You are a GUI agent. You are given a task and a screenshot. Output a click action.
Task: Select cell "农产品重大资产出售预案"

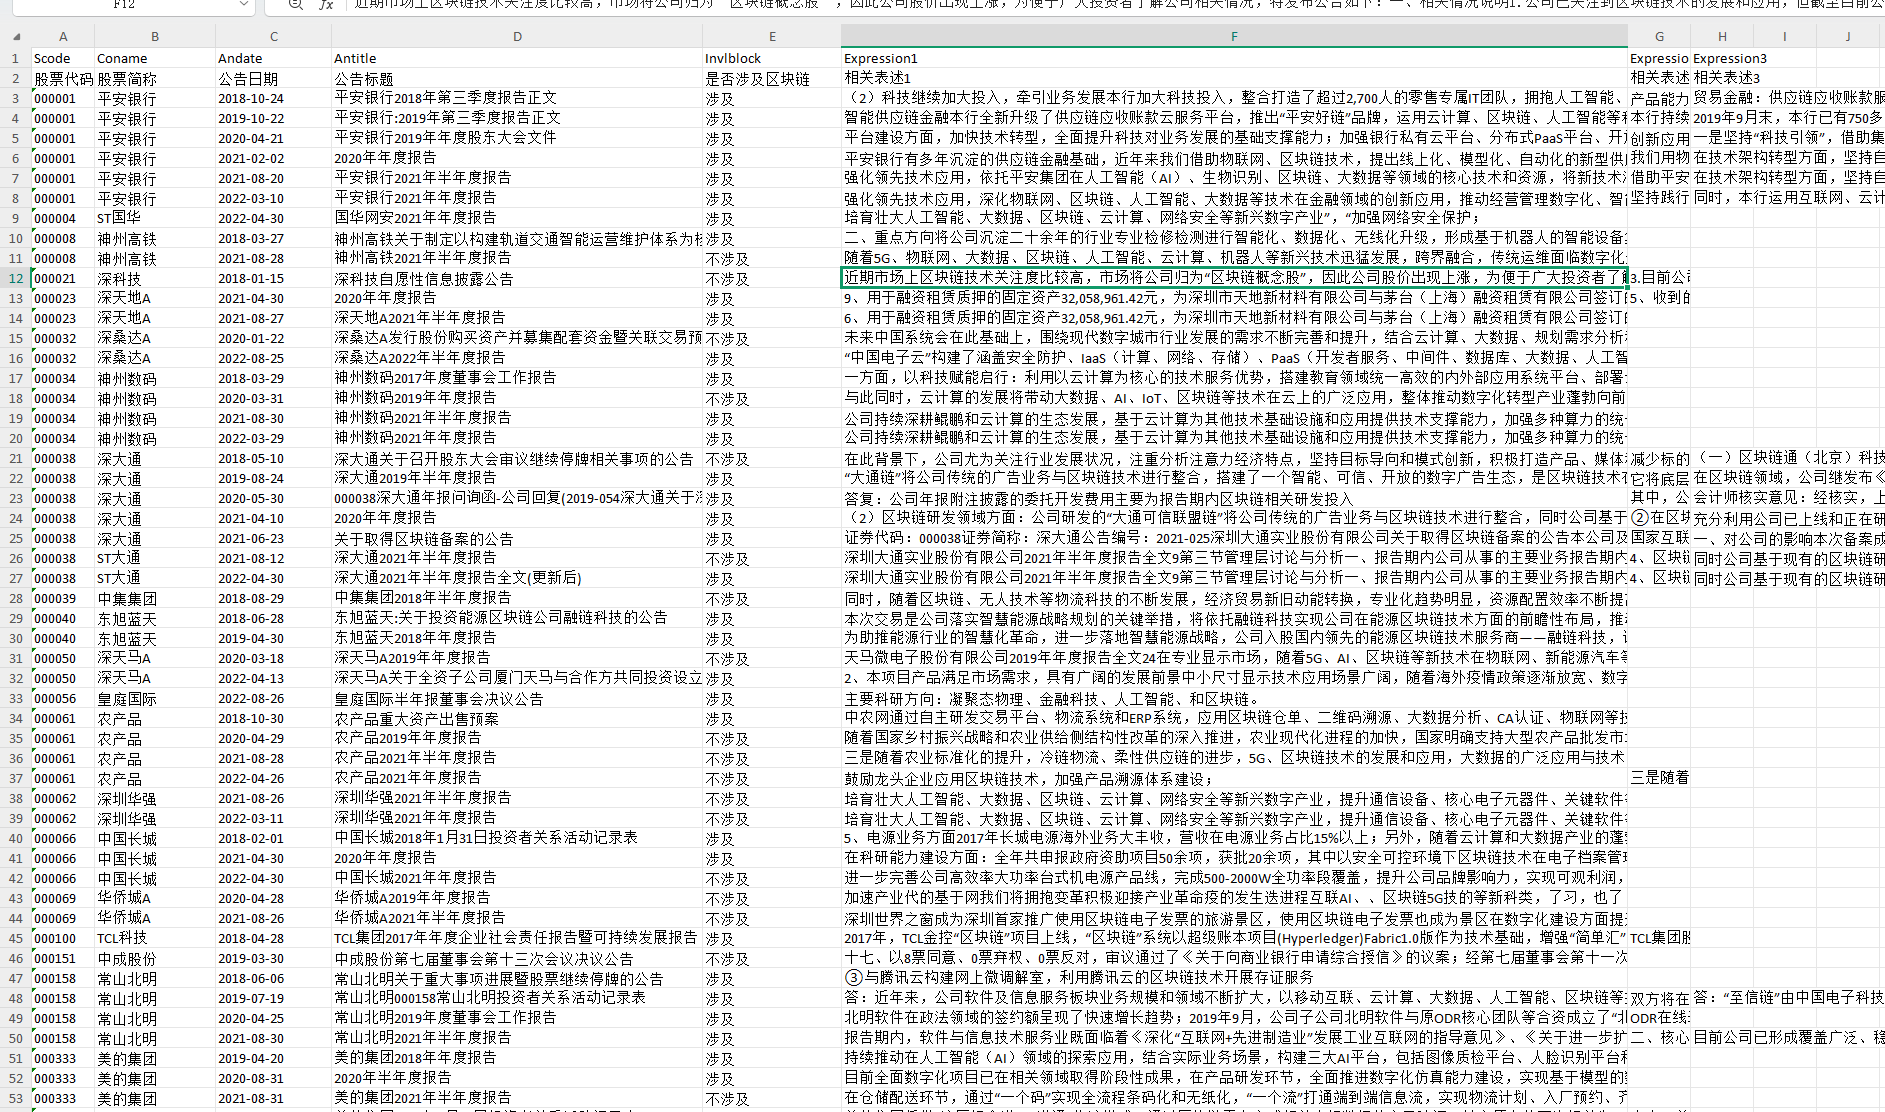click(x=517, y=718)
